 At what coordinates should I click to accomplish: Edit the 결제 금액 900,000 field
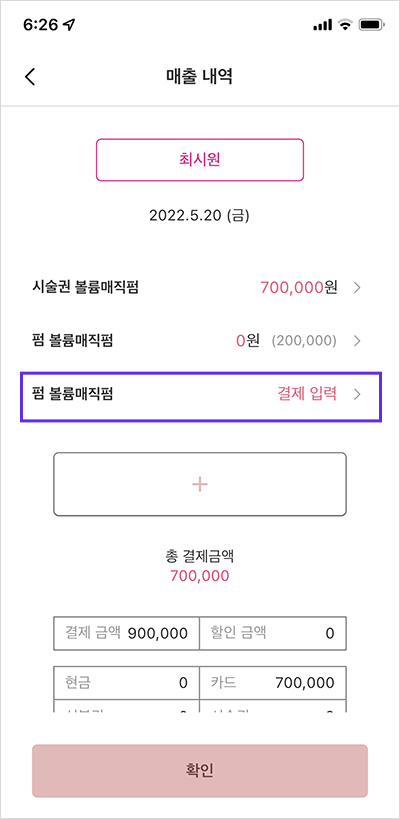(126, 634)
